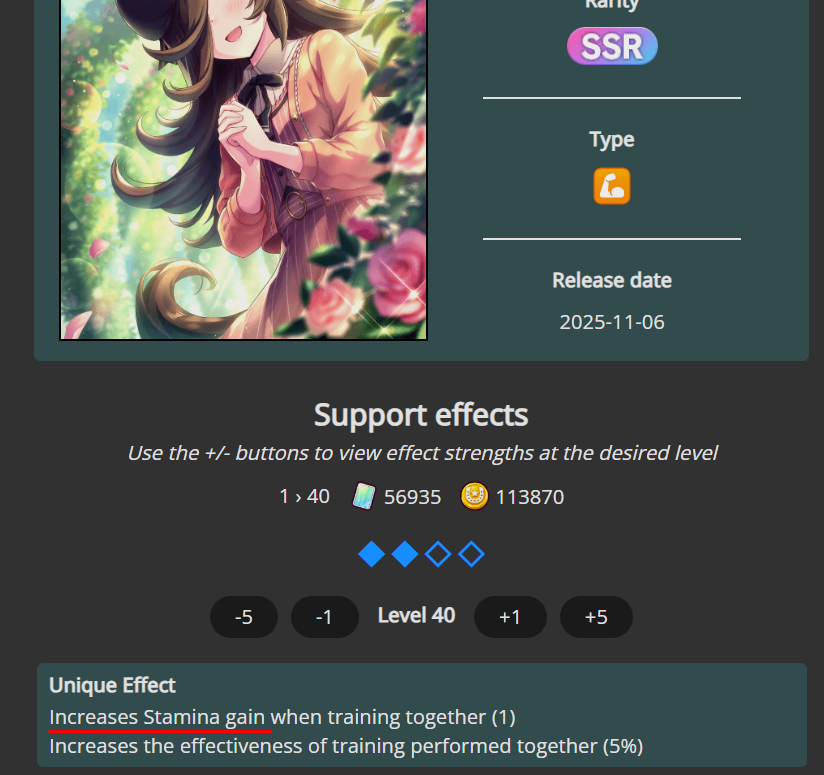The image size is (824, 775).
Task: Increase level by five with +5 button
Action: tap(596, 617)
